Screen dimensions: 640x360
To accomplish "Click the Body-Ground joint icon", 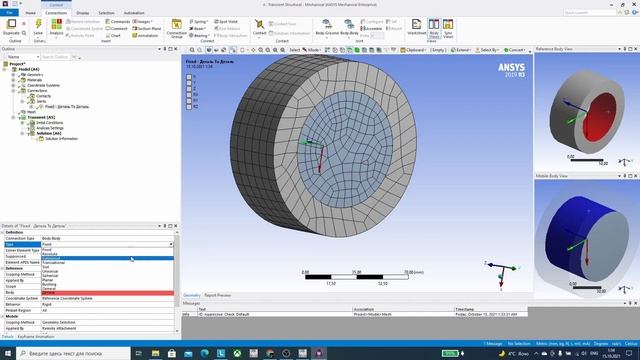I will [327, 24].
